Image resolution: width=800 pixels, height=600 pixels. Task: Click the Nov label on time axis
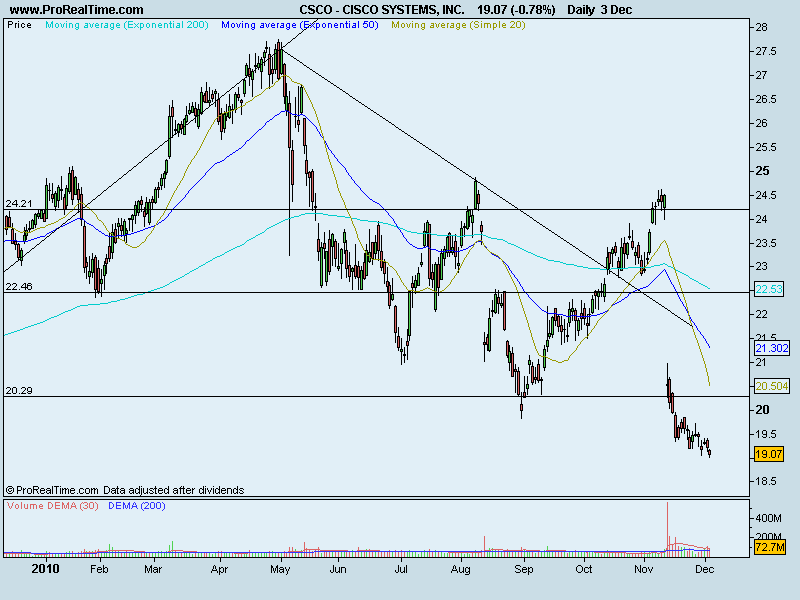pyautogui.click(x=643, y=569)
